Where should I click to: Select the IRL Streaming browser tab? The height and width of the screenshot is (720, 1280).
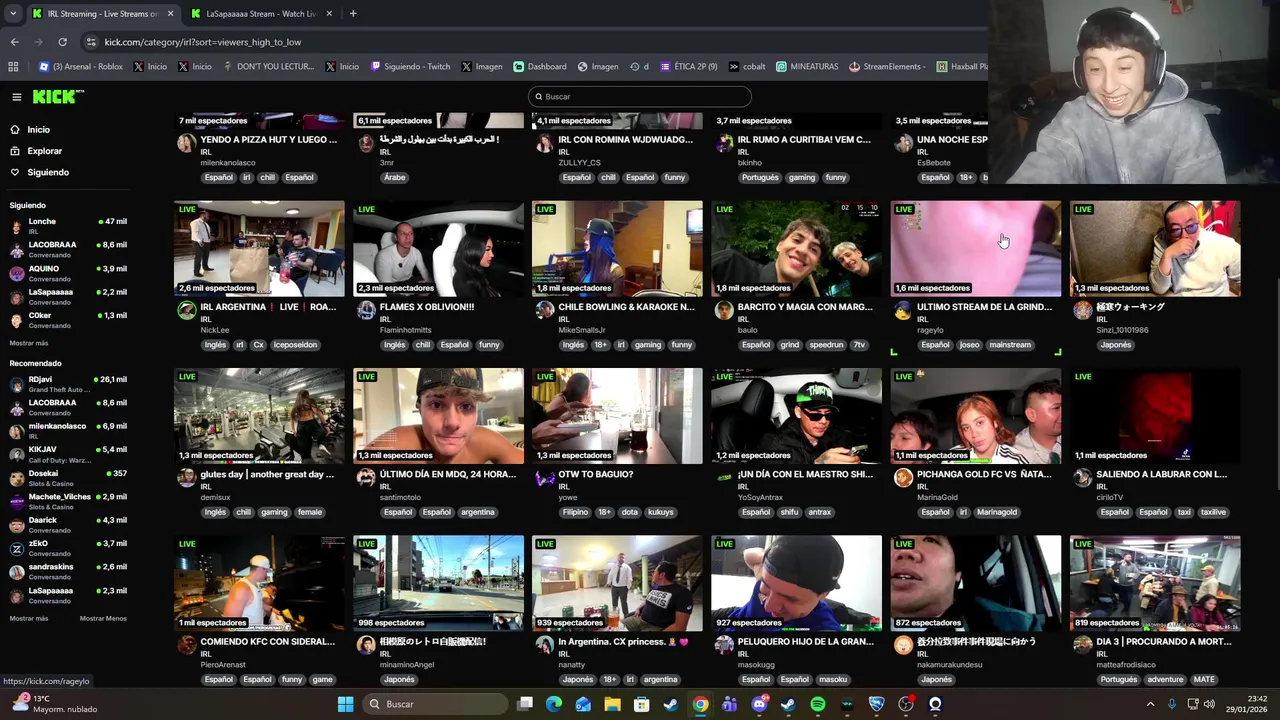(x=103, y=14)
